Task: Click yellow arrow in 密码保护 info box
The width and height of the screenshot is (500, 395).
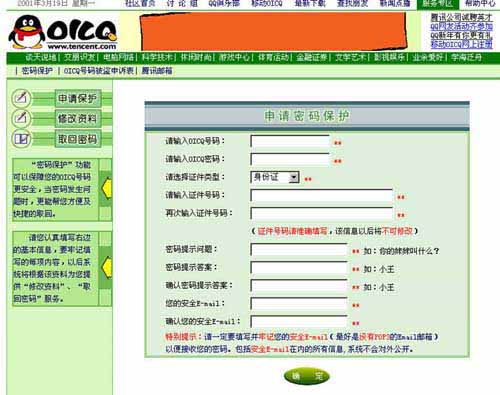Action: point(107,189)
